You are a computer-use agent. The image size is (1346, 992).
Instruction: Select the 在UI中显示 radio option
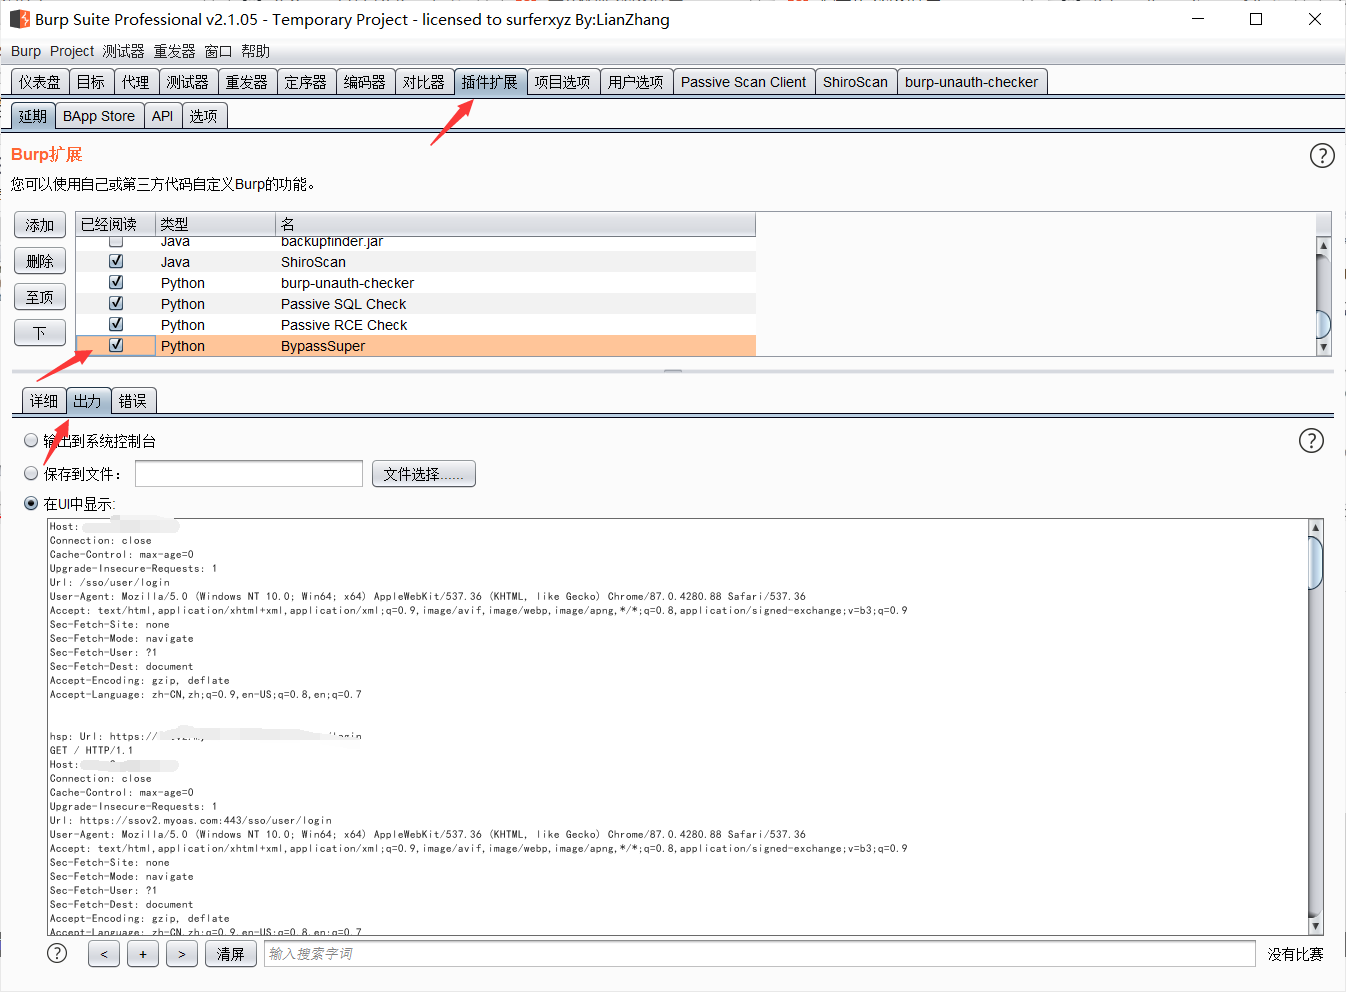[31, 503]
